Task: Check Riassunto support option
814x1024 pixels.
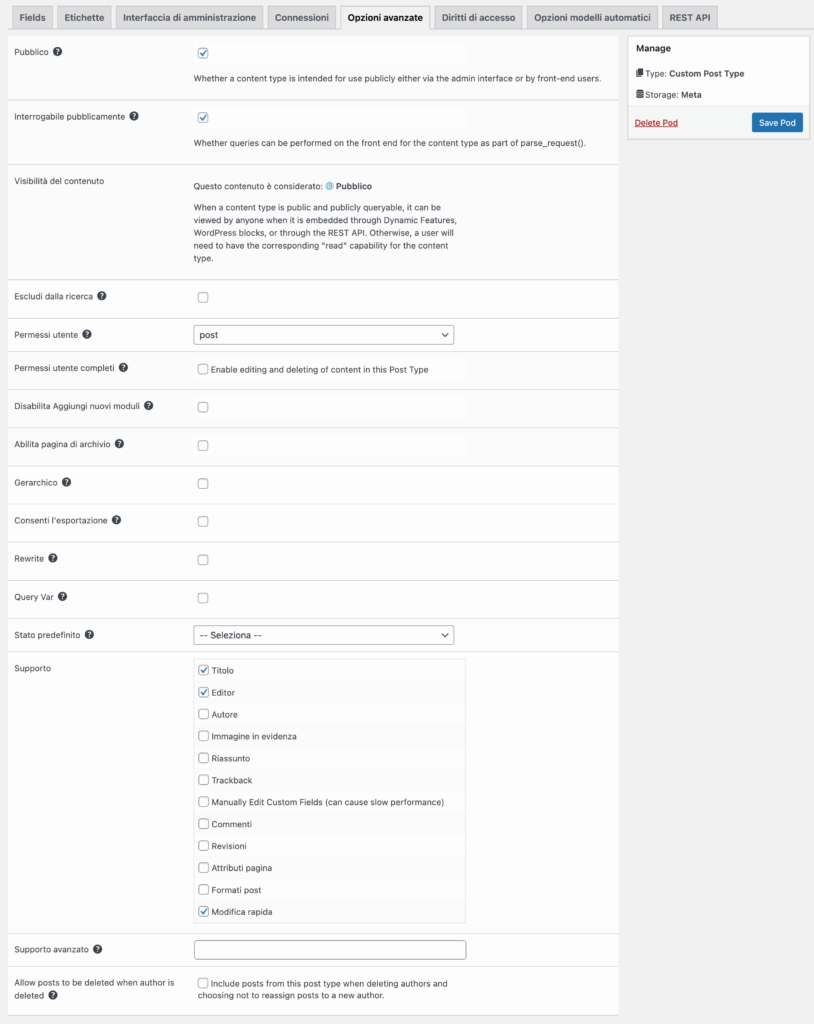Action: click(204, 758)
